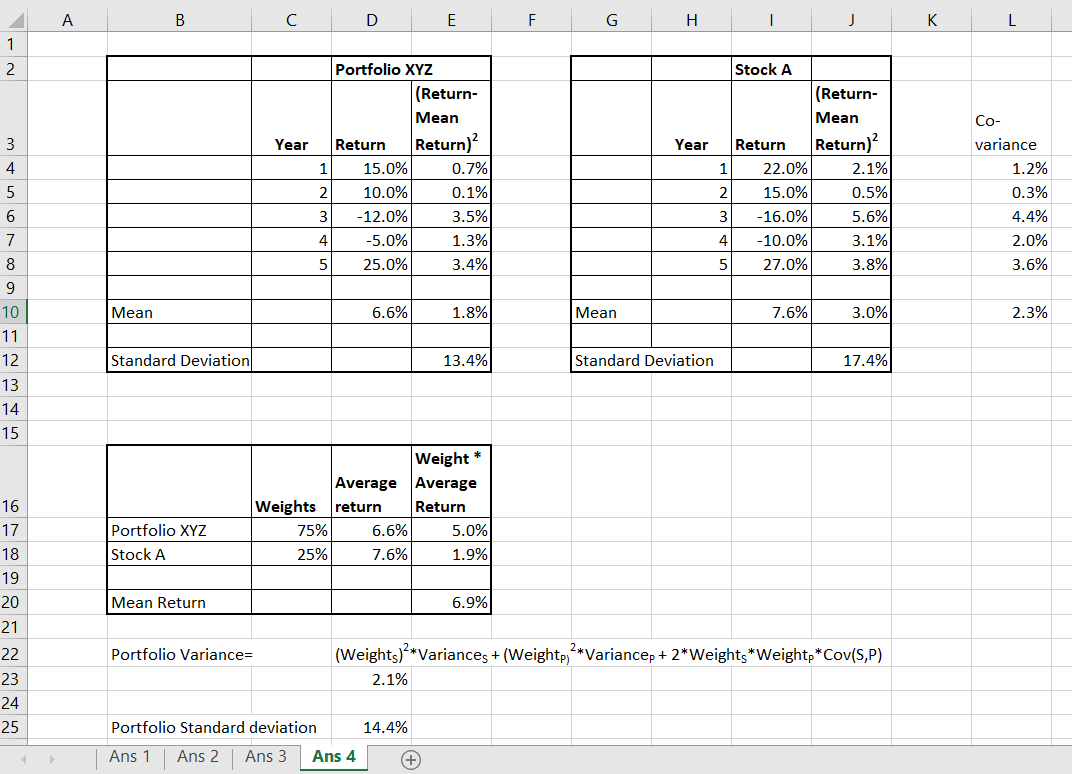Select the active Ans 4 sheet tab
This screenshot has width=1072, height=774.
pyautogui.click(x=334, y=757)
